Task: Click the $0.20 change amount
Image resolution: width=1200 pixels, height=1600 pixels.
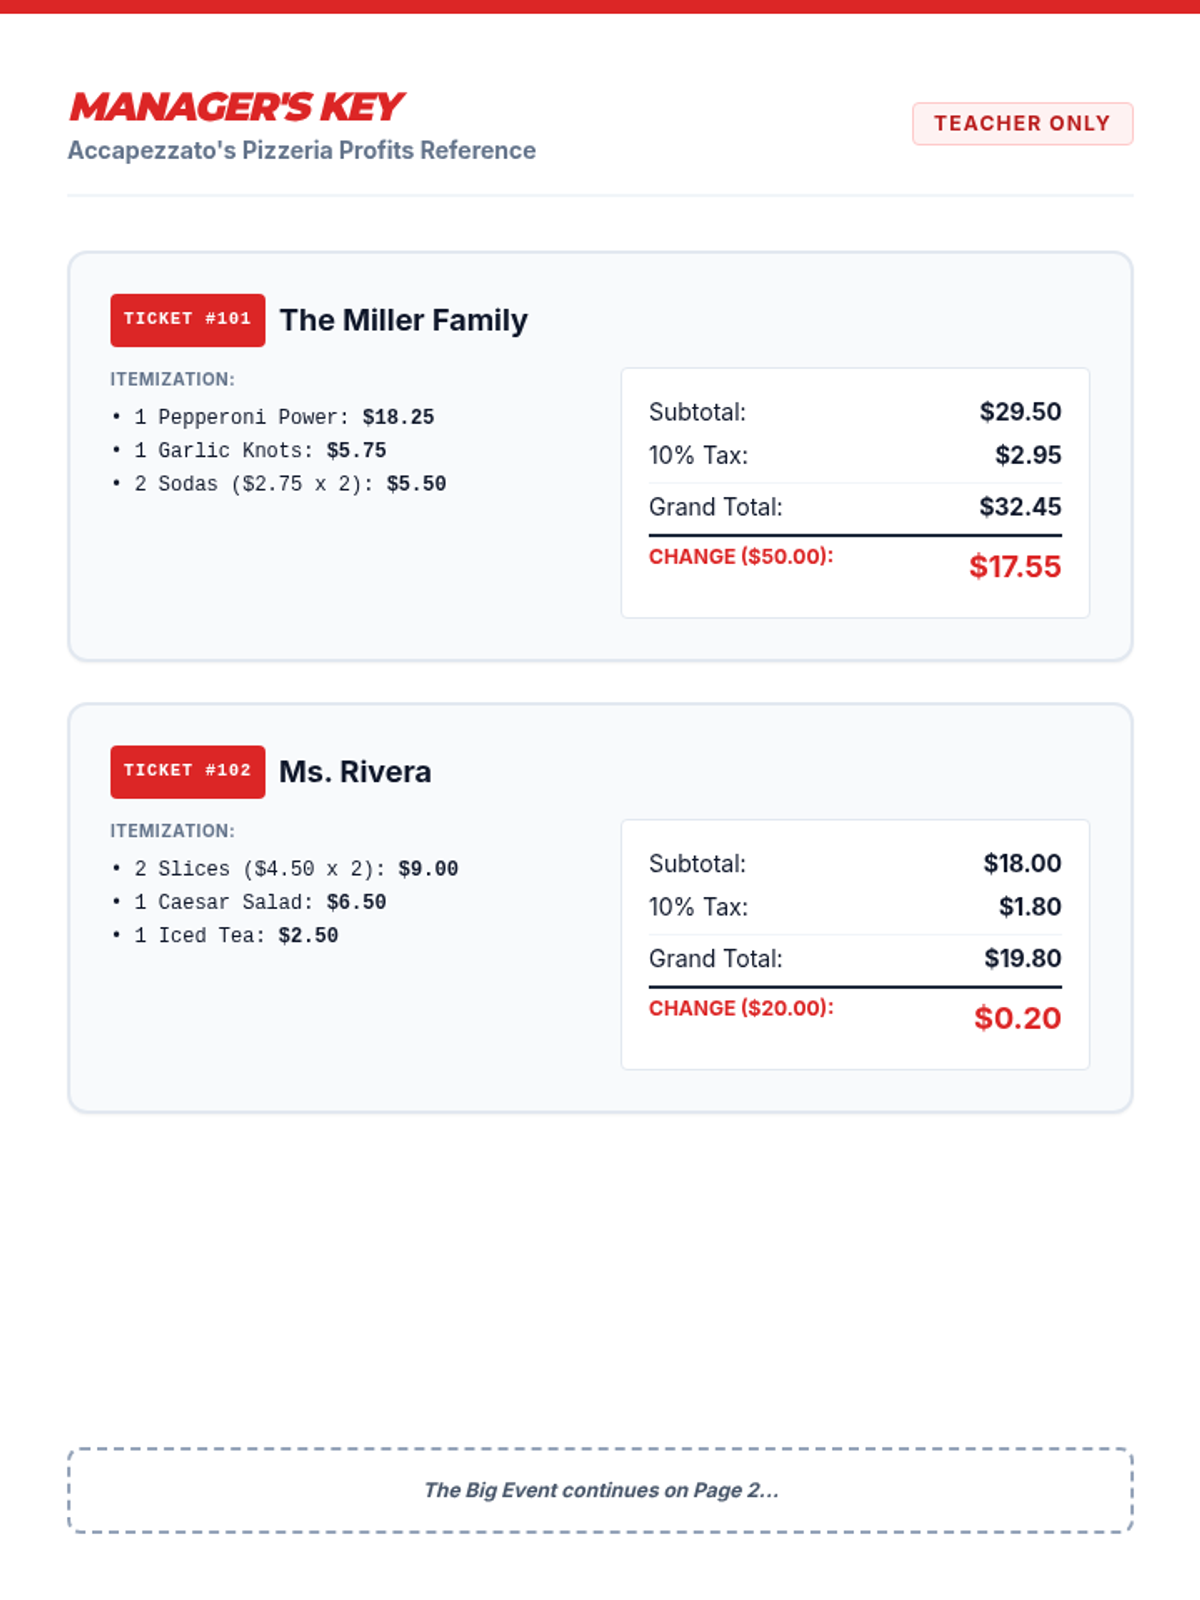Action: coord(1017,1018)
